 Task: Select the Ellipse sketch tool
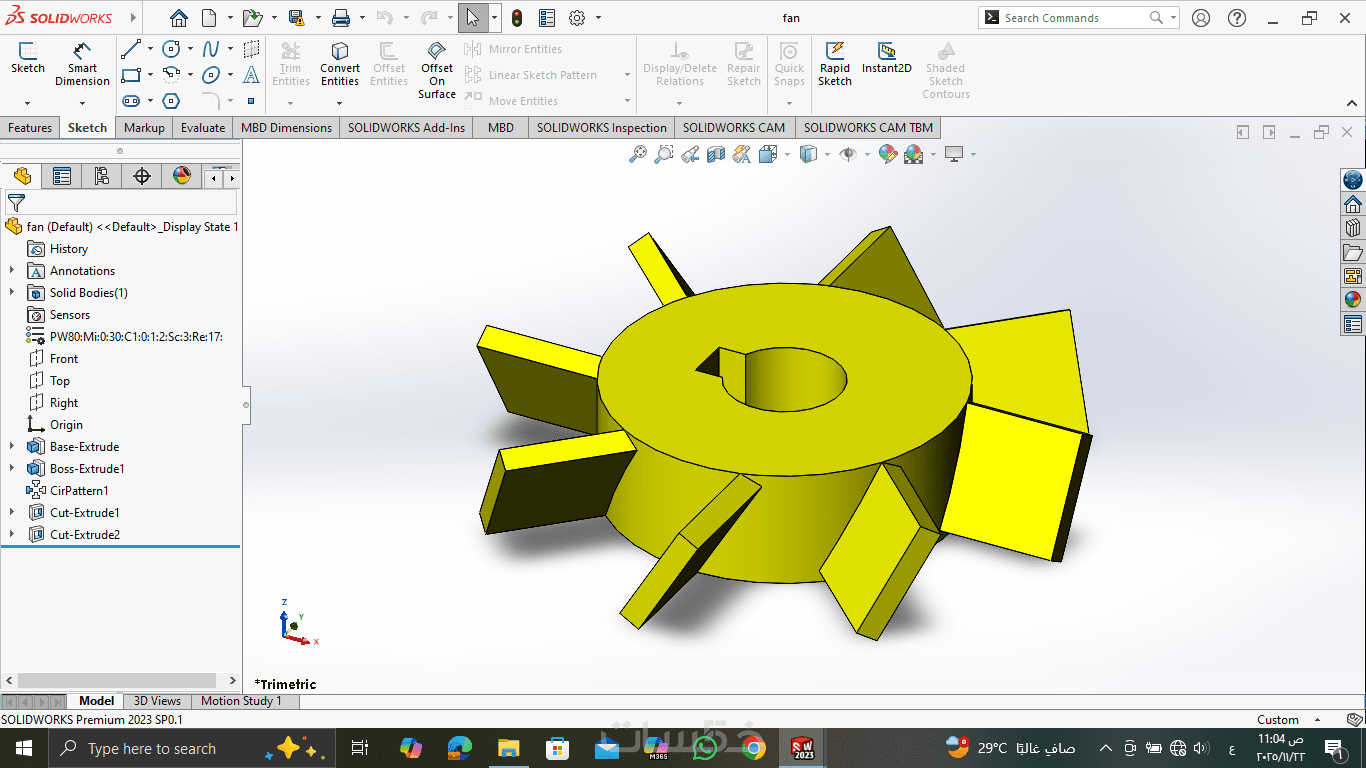[x=211, y=75]
